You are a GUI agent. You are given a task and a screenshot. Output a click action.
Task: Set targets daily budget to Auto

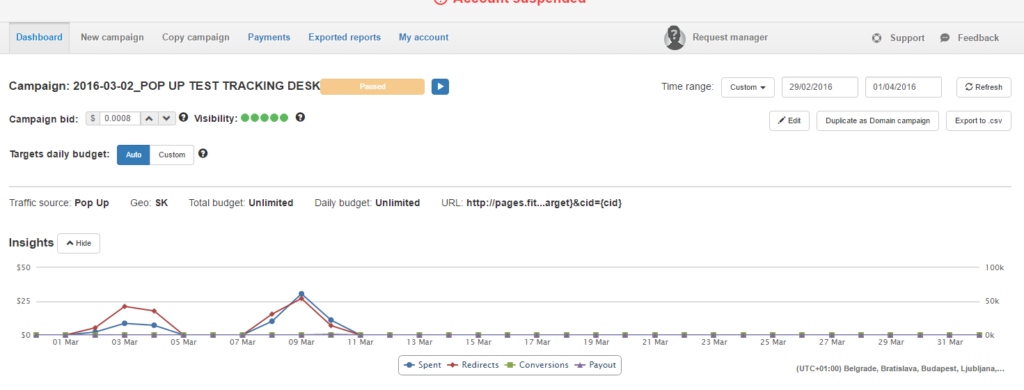[133, 155]
